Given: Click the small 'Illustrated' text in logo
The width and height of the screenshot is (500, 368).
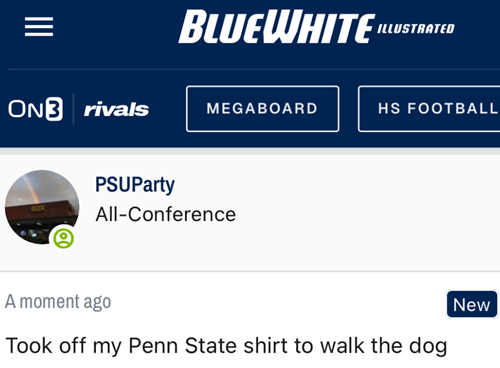Looking at the screenshot, I should (416, 29).
